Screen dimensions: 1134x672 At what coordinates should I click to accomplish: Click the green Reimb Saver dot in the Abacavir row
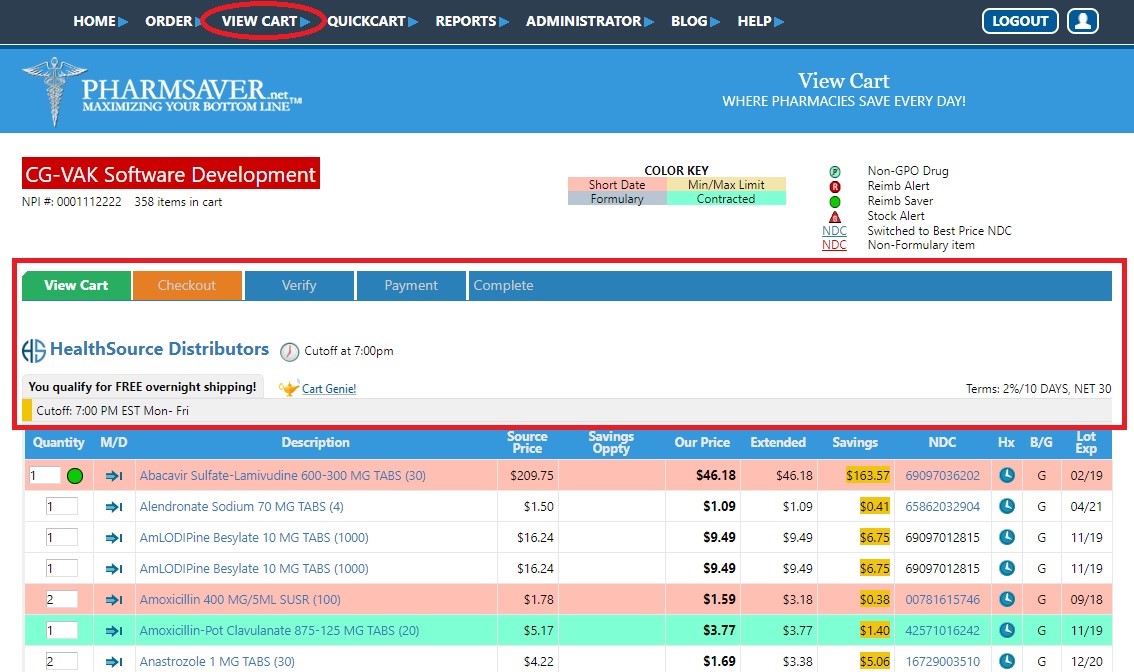tap(74, 476)
